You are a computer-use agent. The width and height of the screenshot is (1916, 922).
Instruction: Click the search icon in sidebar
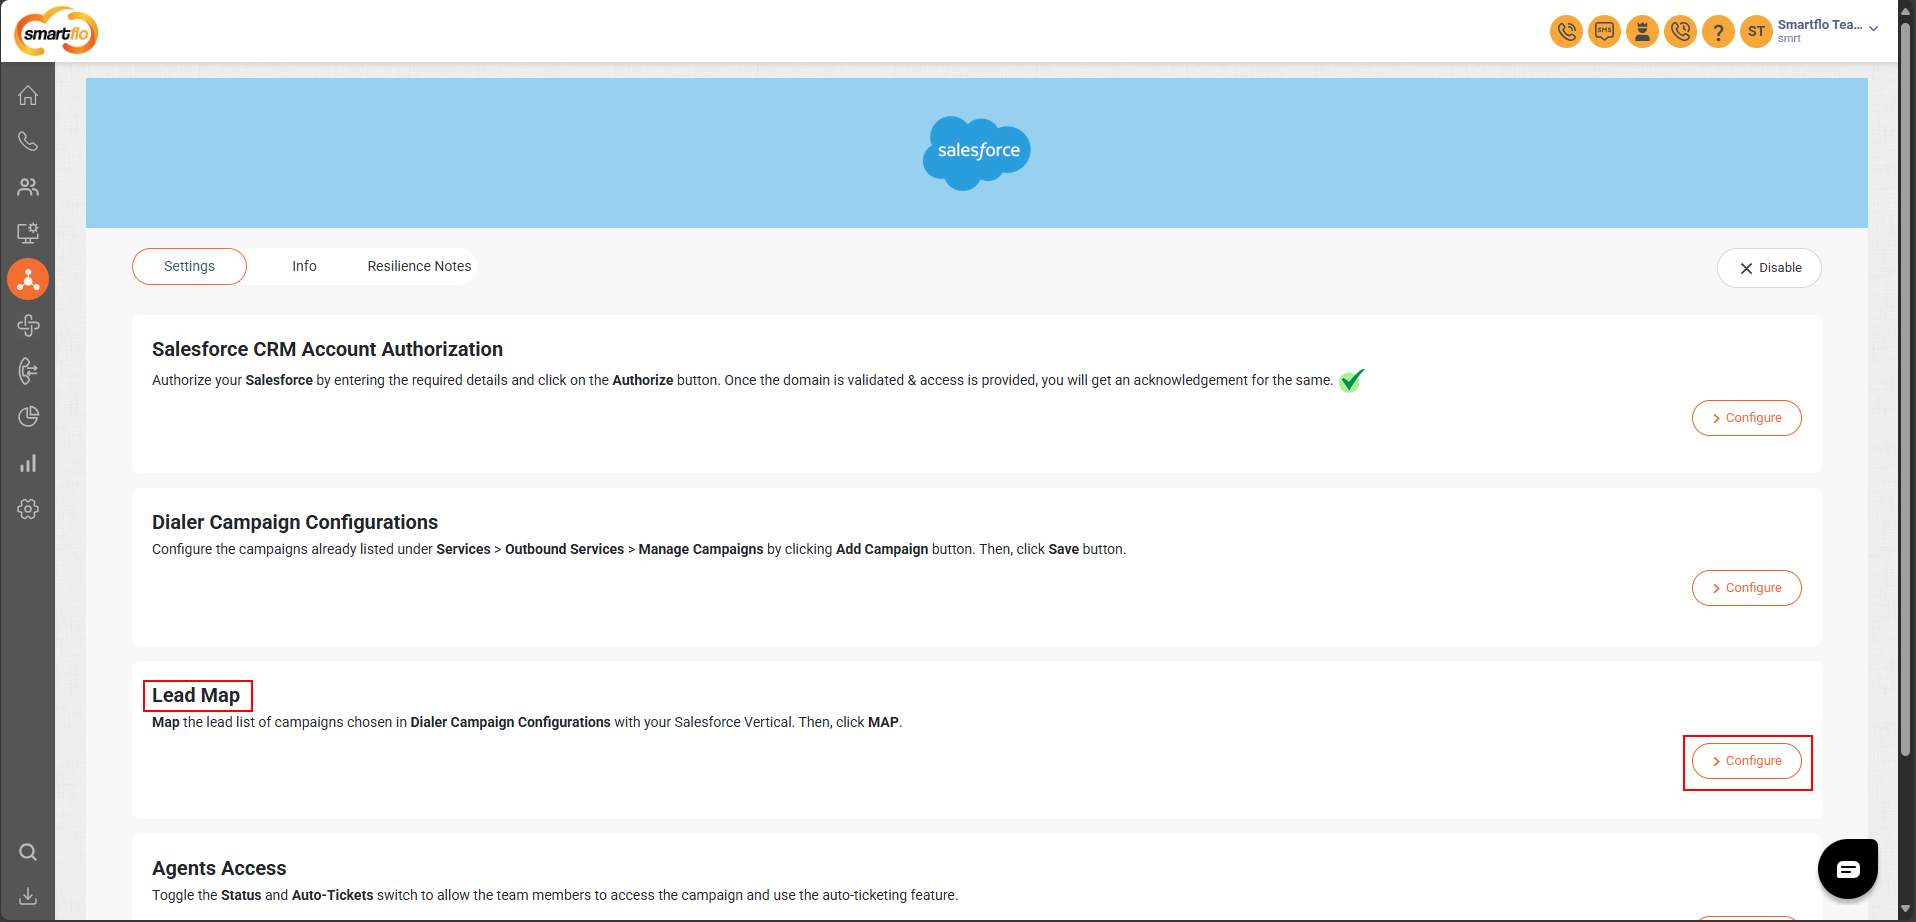[x=28, y=852]
